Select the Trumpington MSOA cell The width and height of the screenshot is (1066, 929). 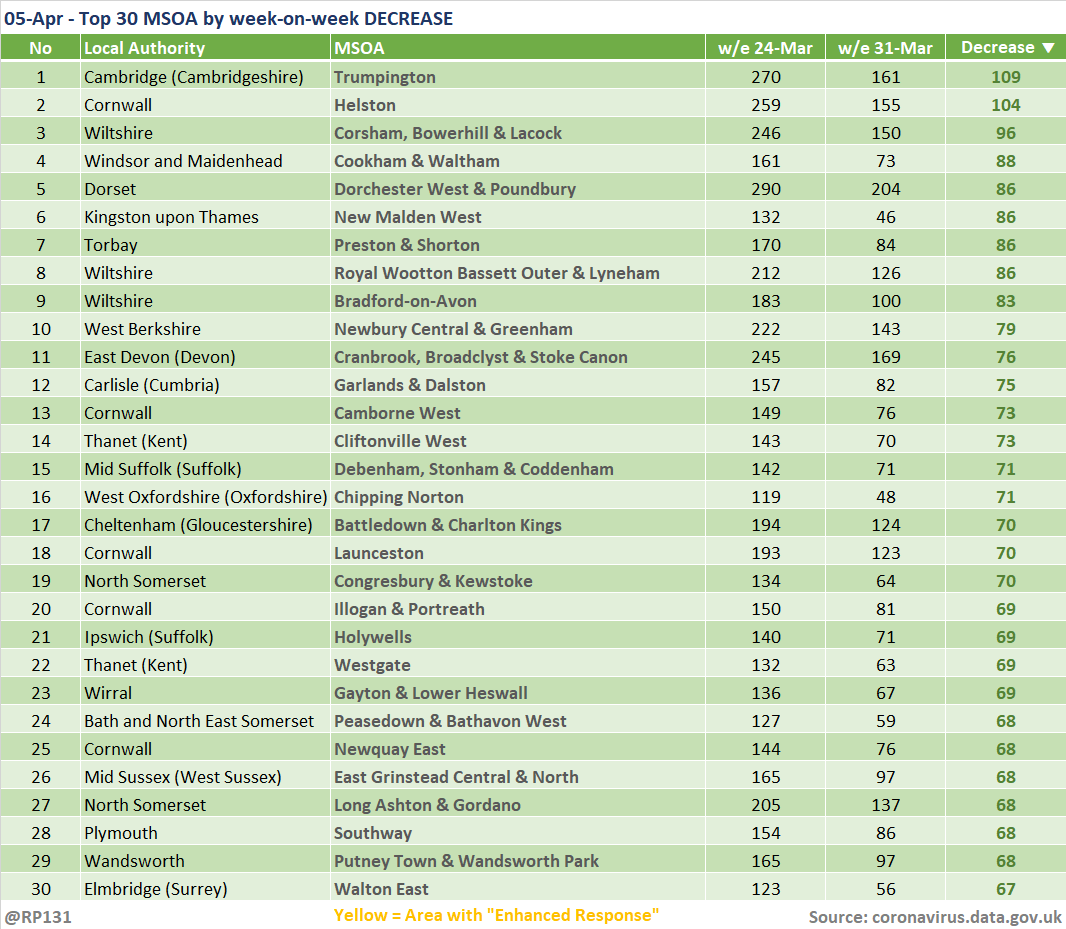385,77
